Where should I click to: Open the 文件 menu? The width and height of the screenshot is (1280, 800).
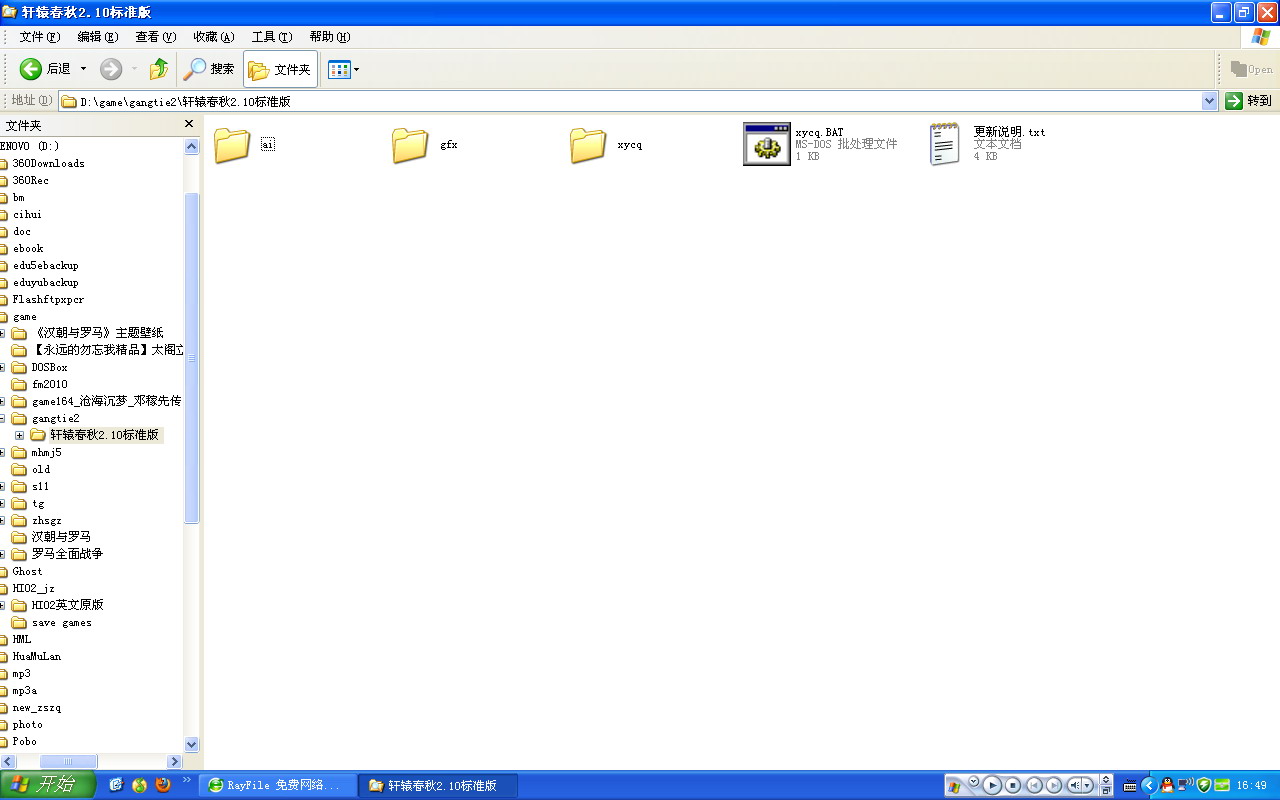(39, 37)
